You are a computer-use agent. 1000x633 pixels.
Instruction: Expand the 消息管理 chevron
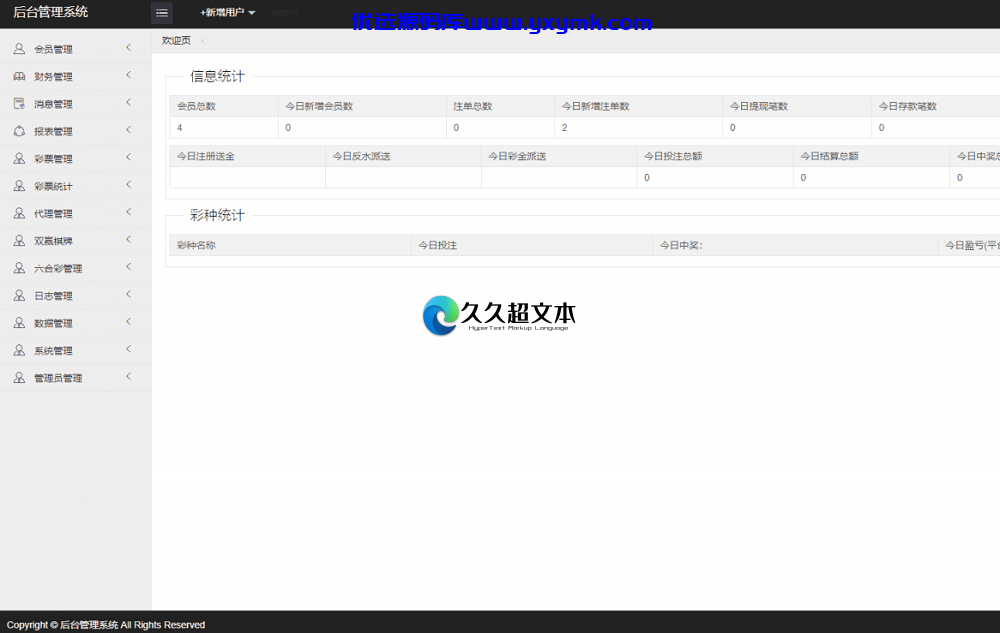[x=128, y=102]
